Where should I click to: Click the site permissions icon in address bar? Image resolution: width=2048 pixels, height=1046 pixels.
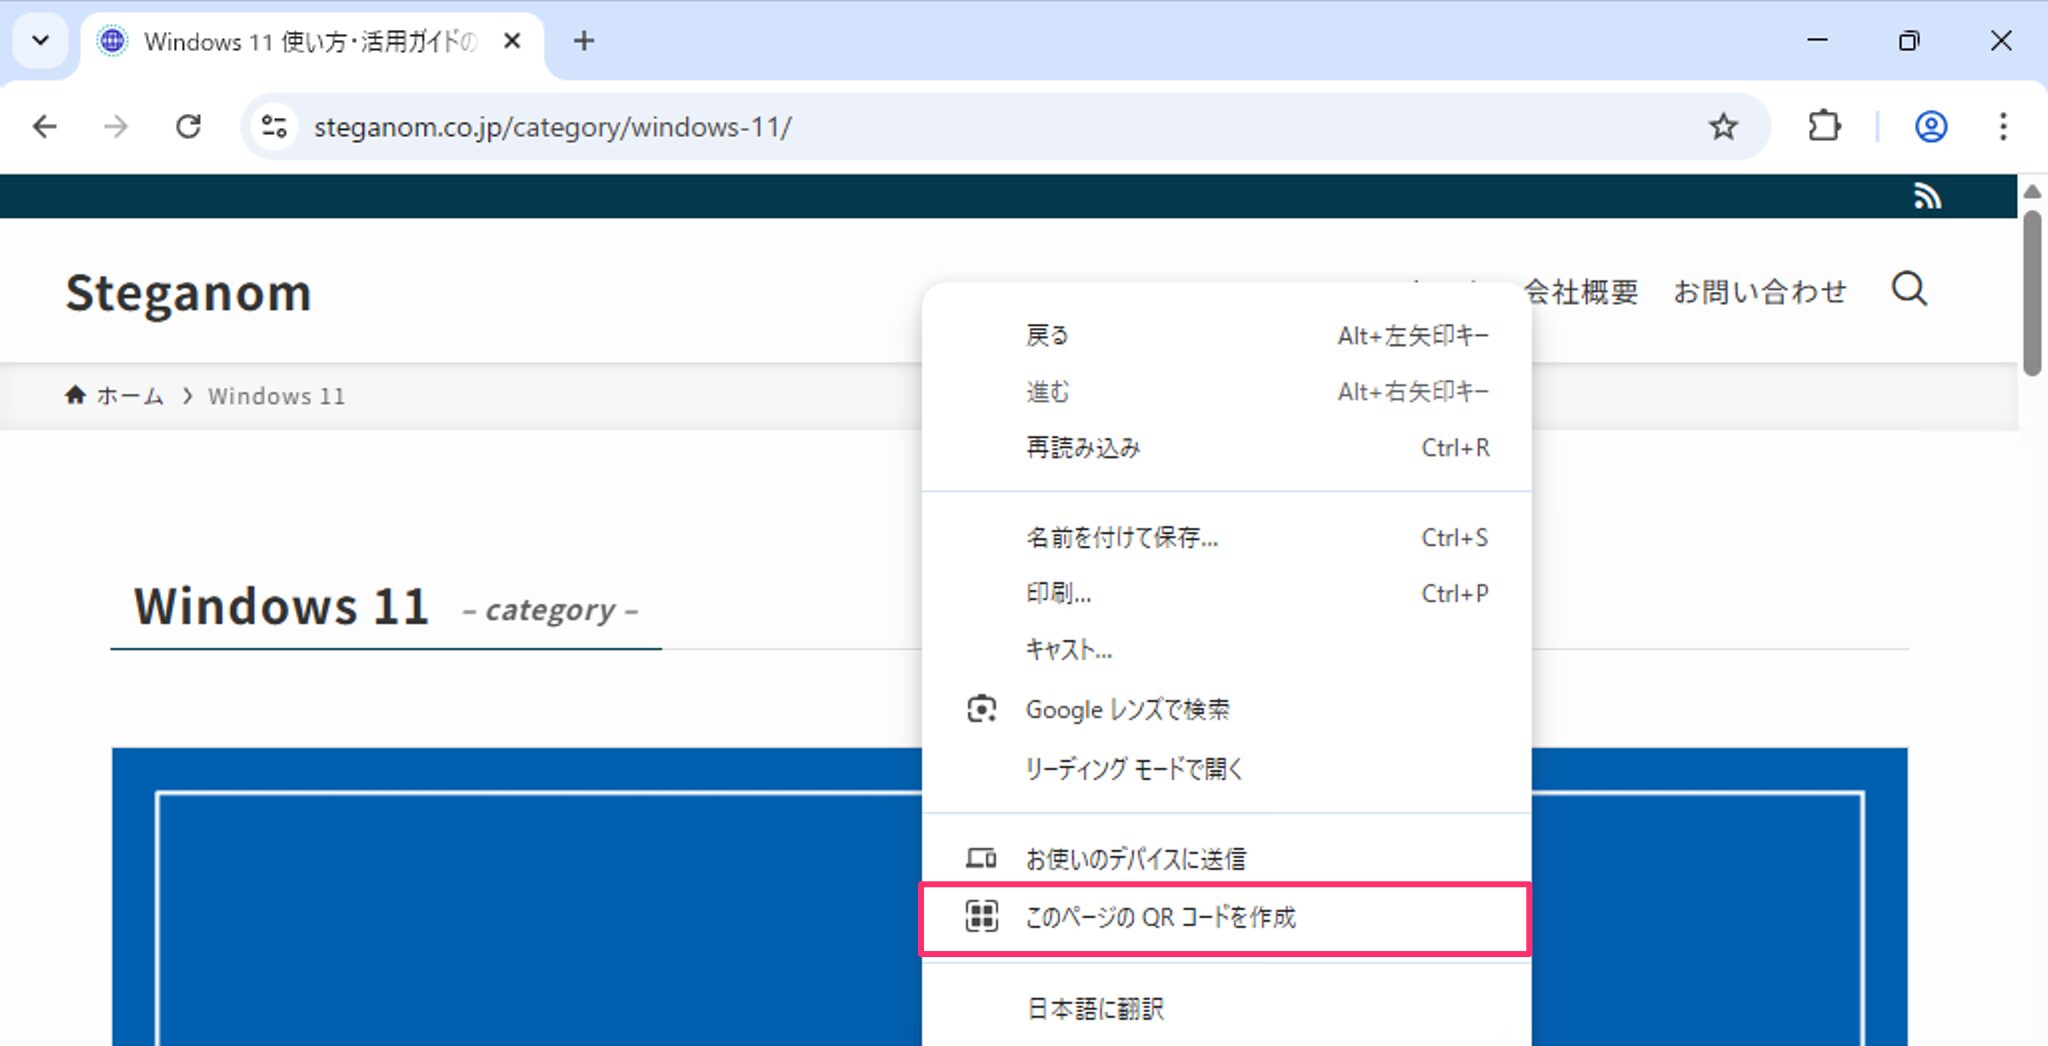273,126
